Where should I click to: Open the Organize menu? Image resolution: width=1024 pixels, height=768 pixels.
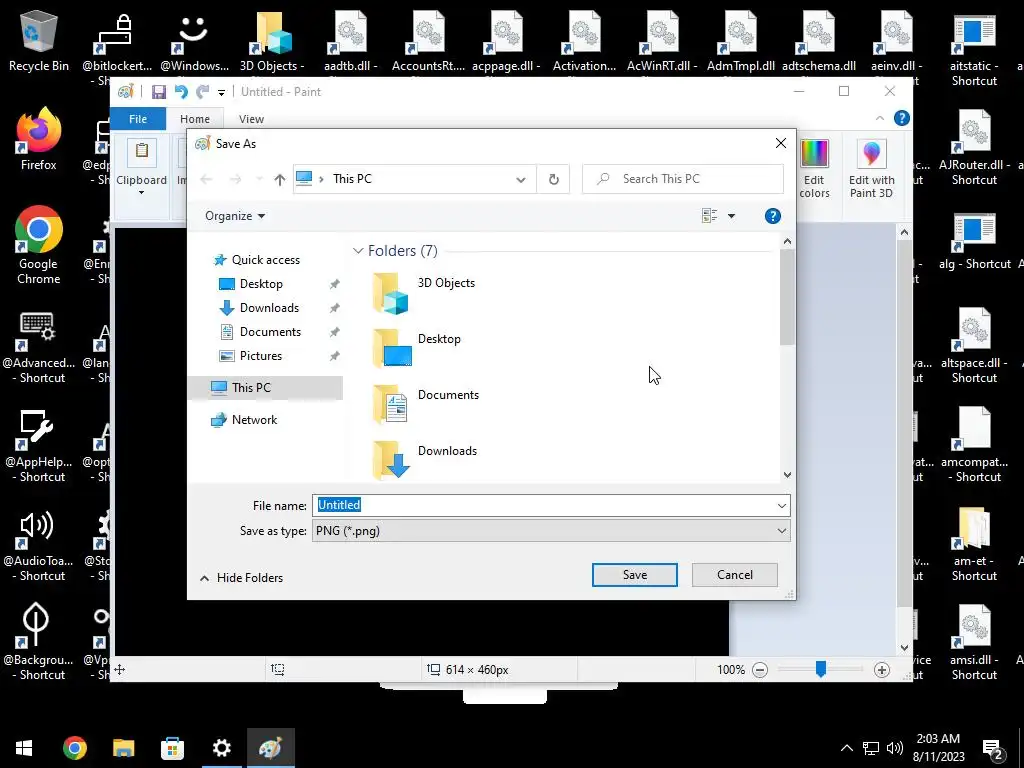tap(234, 216)
